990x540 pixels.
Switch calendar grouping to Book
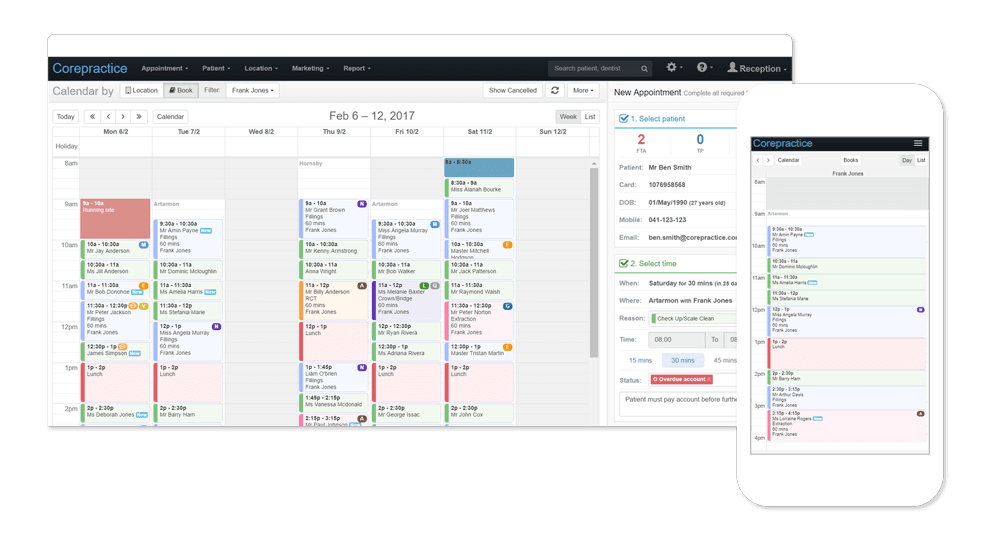(181, 90)
